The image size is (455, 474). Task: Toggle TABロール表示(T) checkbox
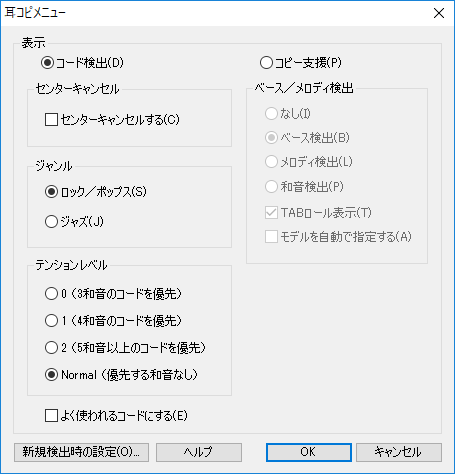click(318, 213)
